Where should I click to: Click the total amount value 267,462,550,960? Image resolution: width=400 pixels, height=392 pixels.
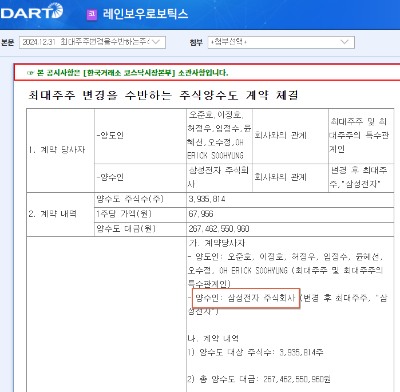[x=219, y=229]
